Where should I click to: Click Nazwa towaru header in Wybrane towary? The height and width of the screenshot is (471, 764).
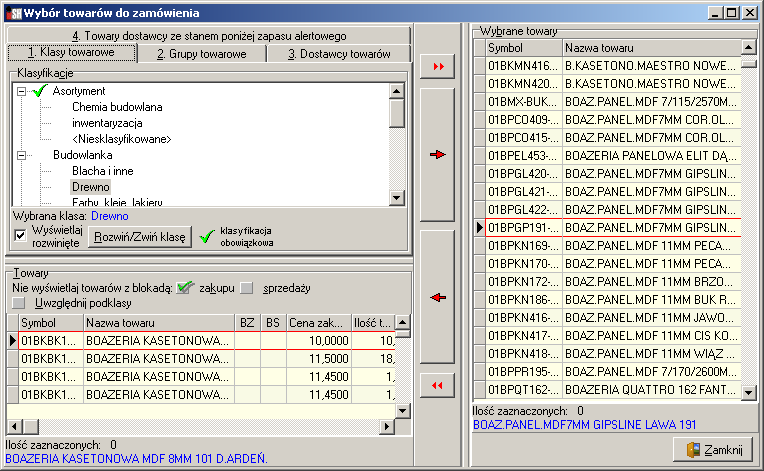(651, 48)
